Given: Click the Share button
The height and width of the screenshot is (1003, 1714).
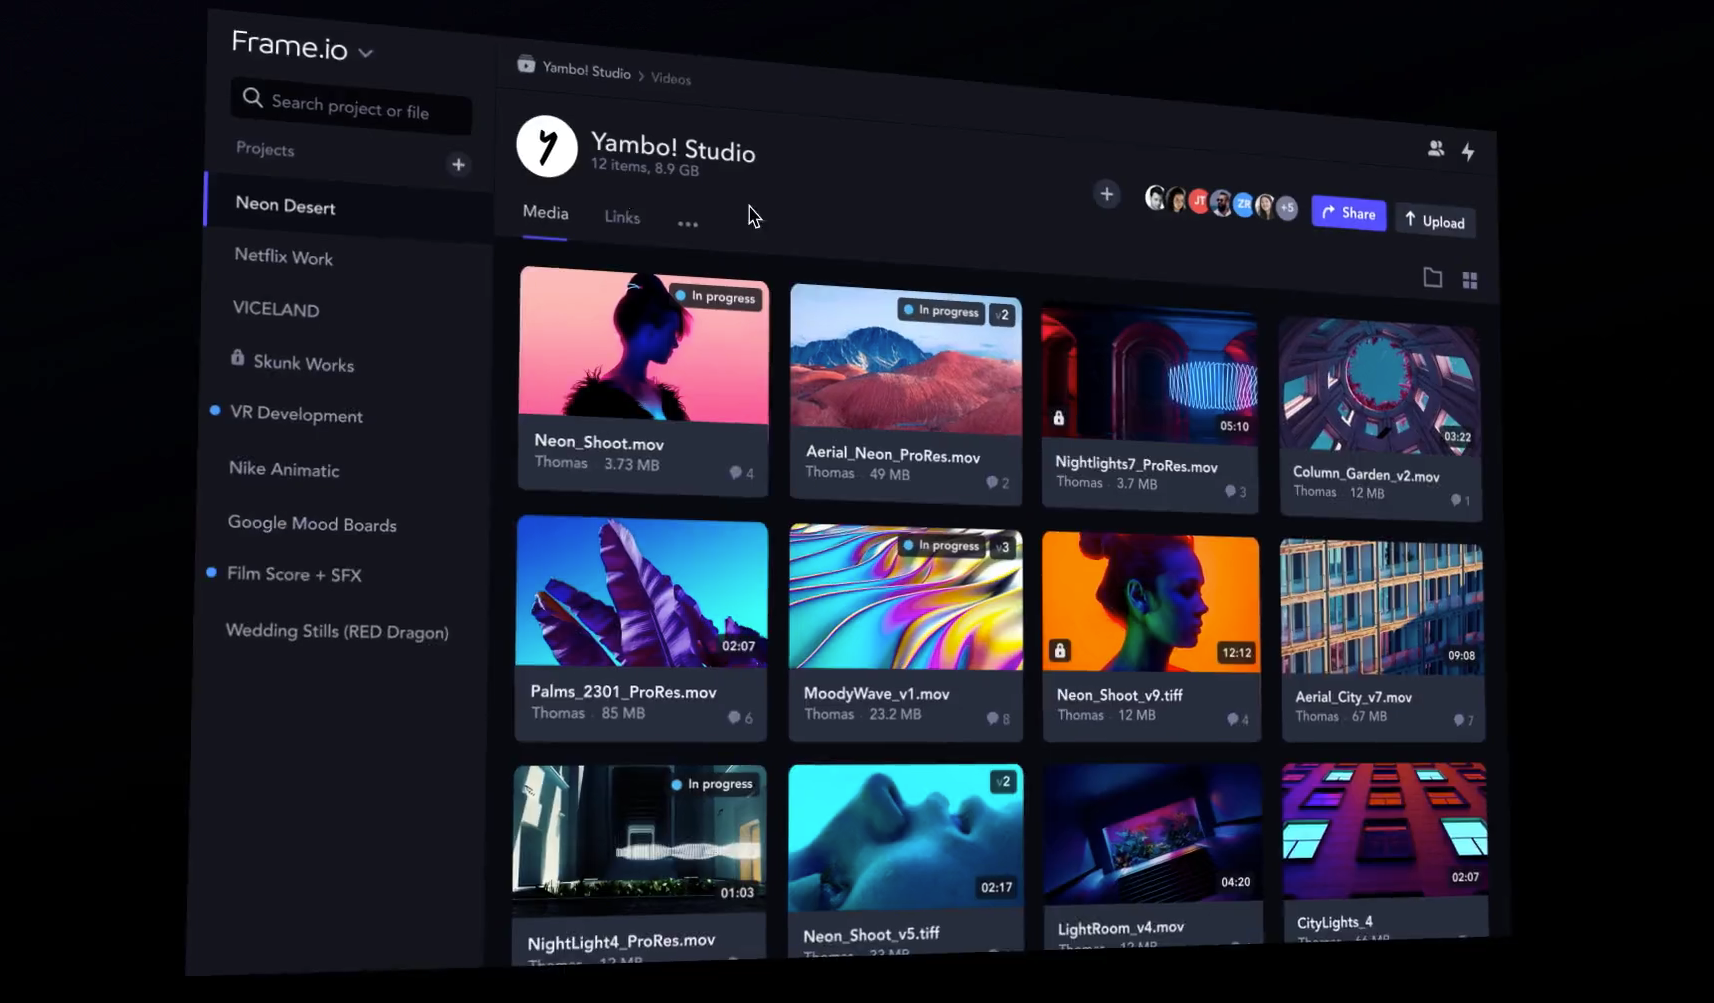Looking at the screenshot, I should pos(1348,213).
